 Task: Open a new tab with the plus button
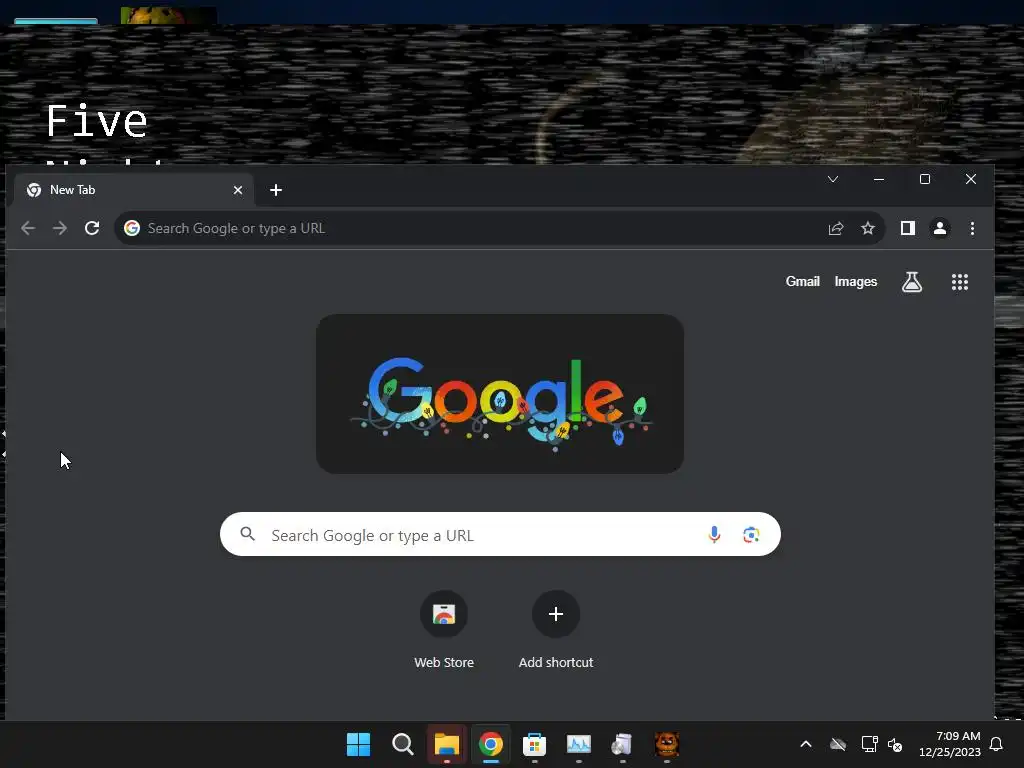[x=276, y=190]
